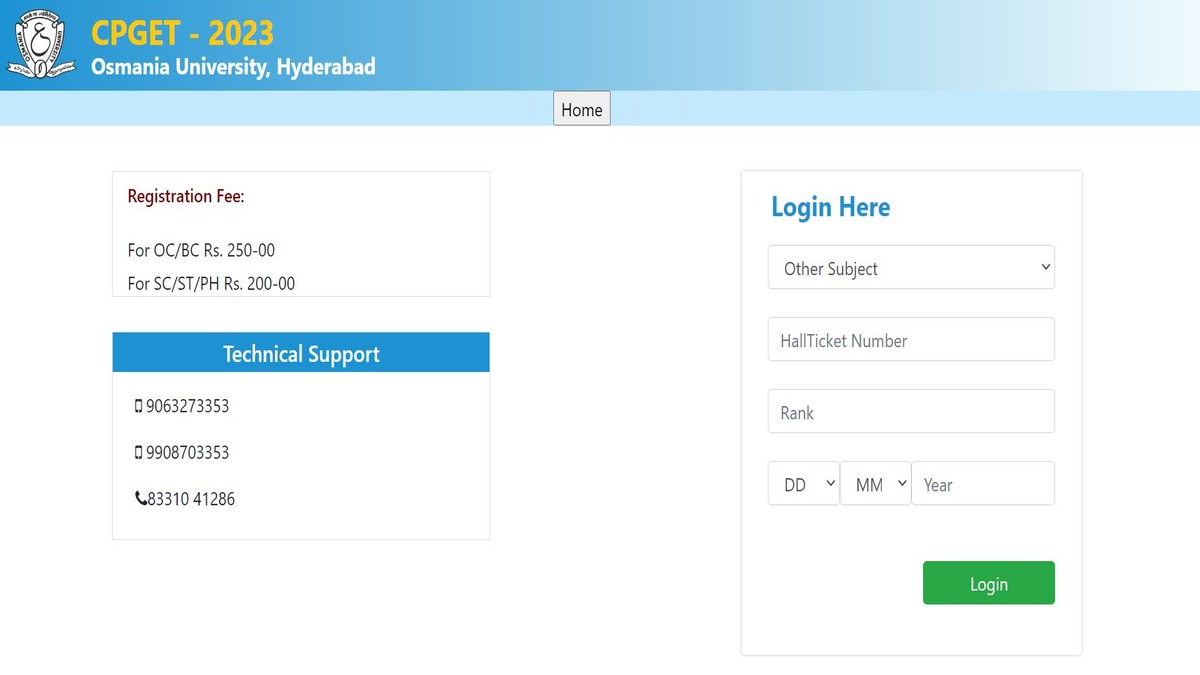The height and width of the screenshot is (675, 1200).
Task: Select phone number 9063273353
Action: [x=188, y=407]
